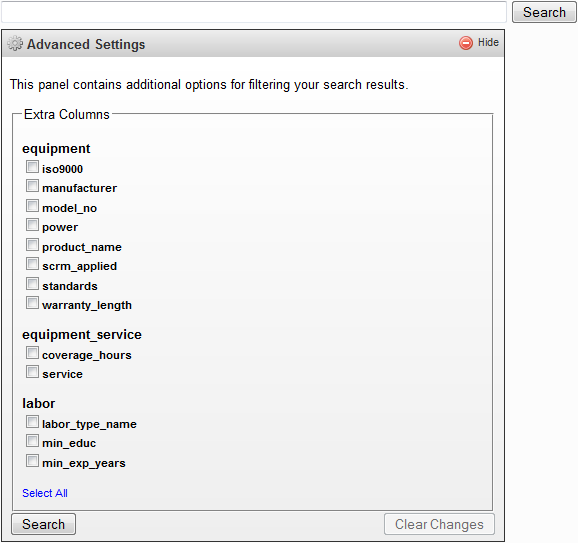Click the Select All link
This screenshot has height=543, width=578.
coord(45,493)
